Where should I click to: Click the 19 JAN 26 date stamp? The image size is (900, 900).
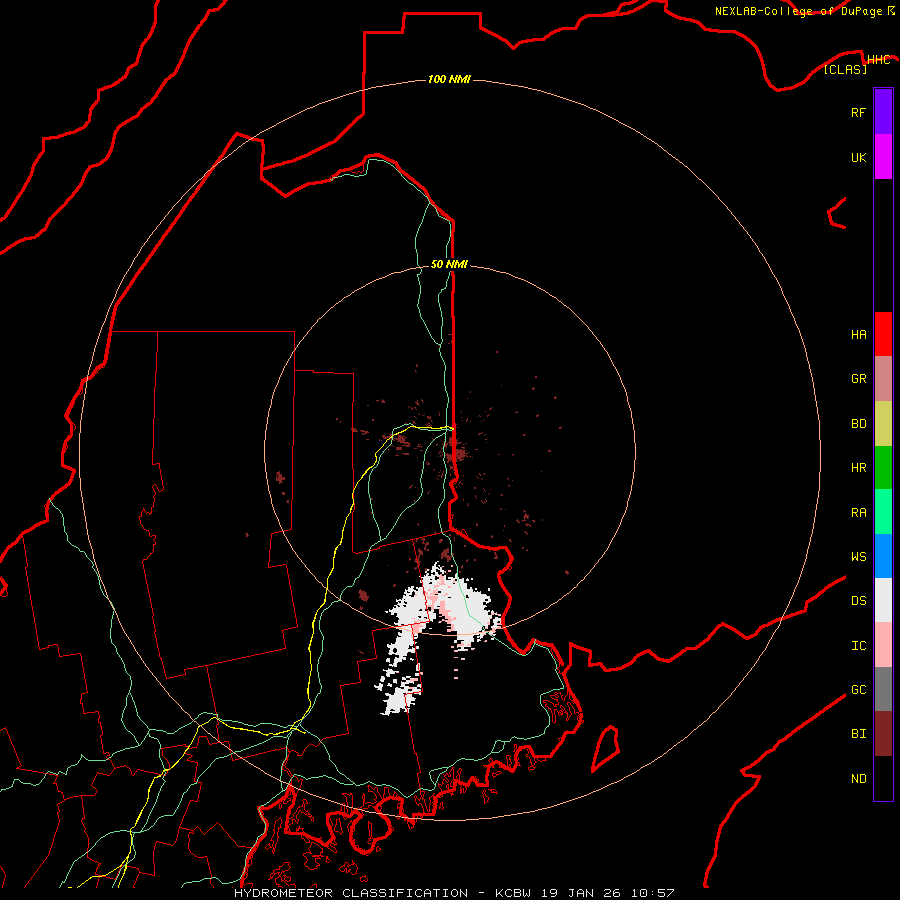580,893
